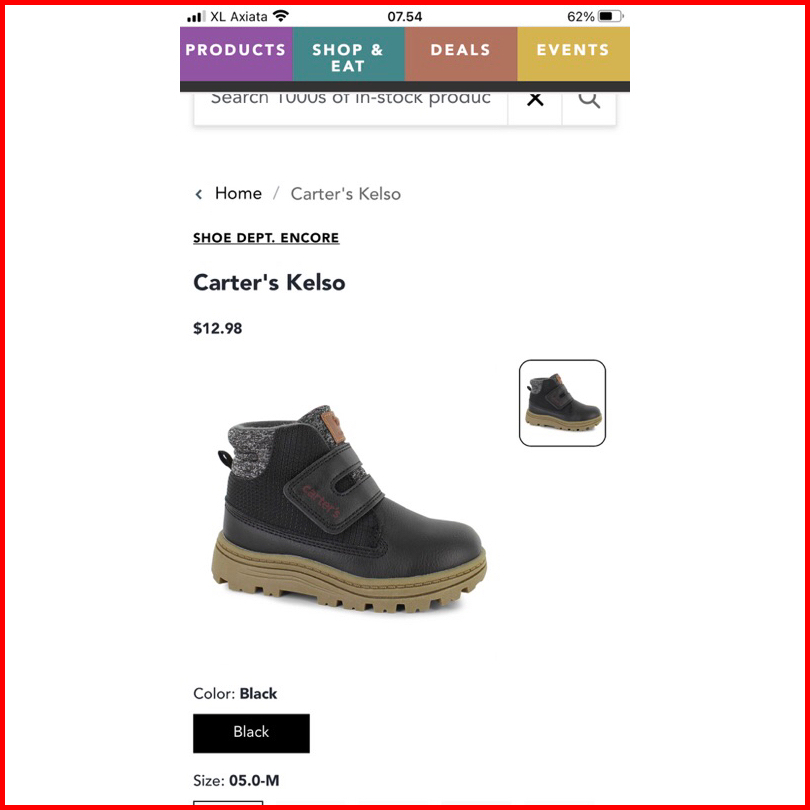Click the search magnifier icon

point(589,99)
